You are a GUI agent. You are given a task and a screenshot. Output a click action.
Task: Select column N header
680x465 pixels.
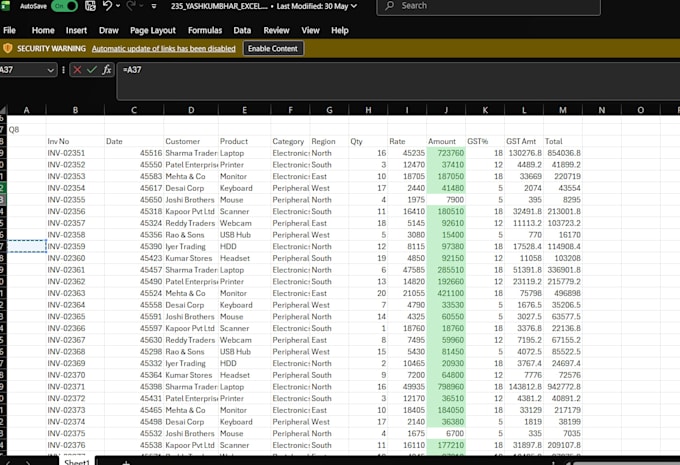pyautogui.click(x=602, y=110)
